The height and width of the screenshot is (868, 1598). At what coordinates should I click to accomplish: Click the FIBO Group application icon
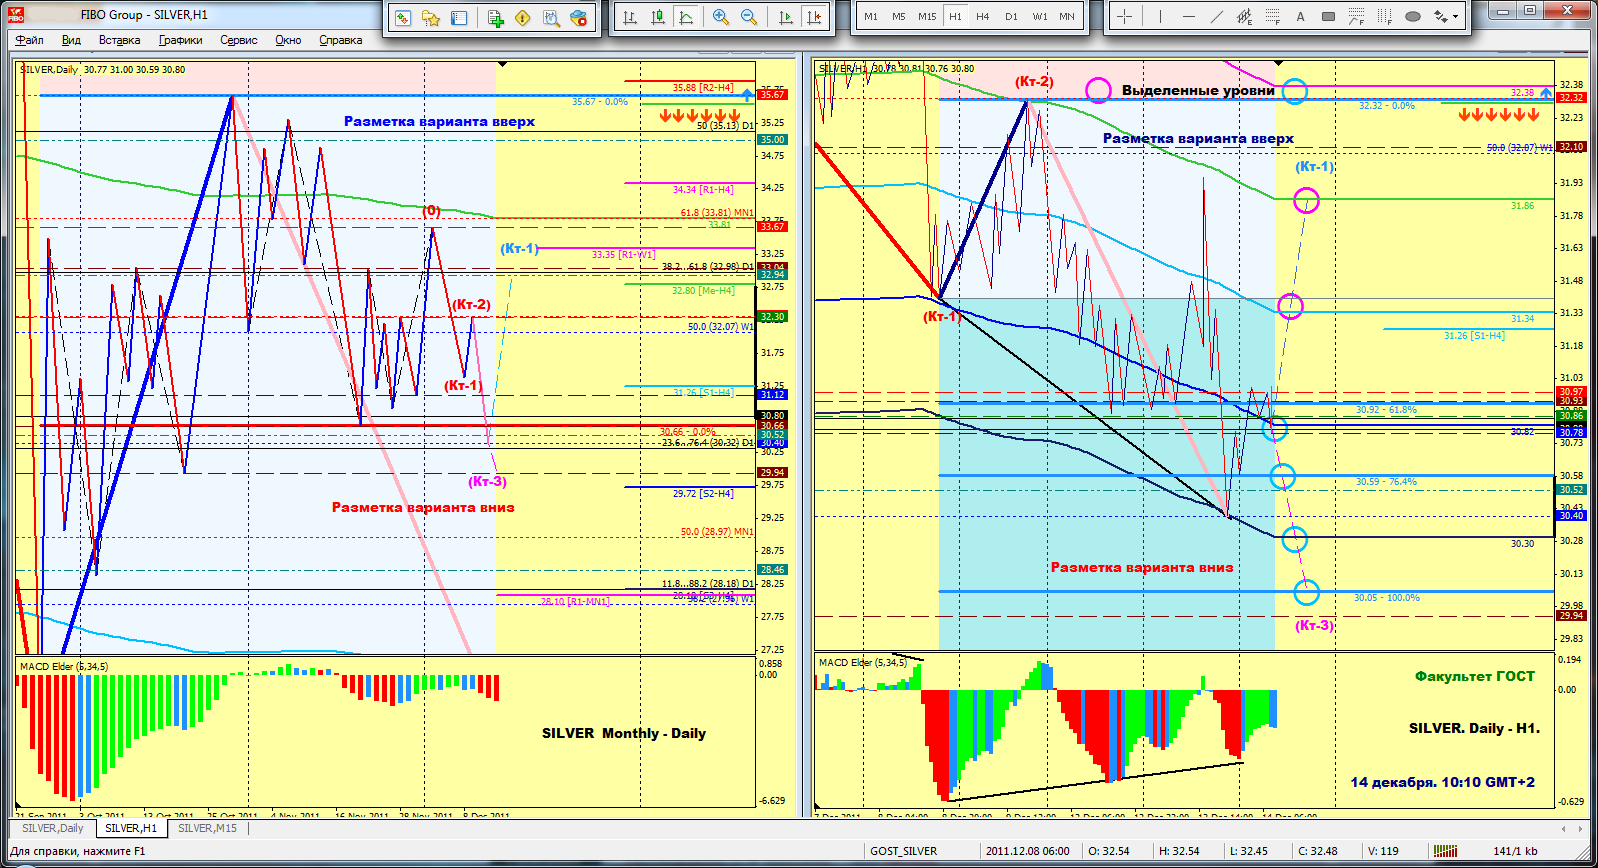click(17, 14)
